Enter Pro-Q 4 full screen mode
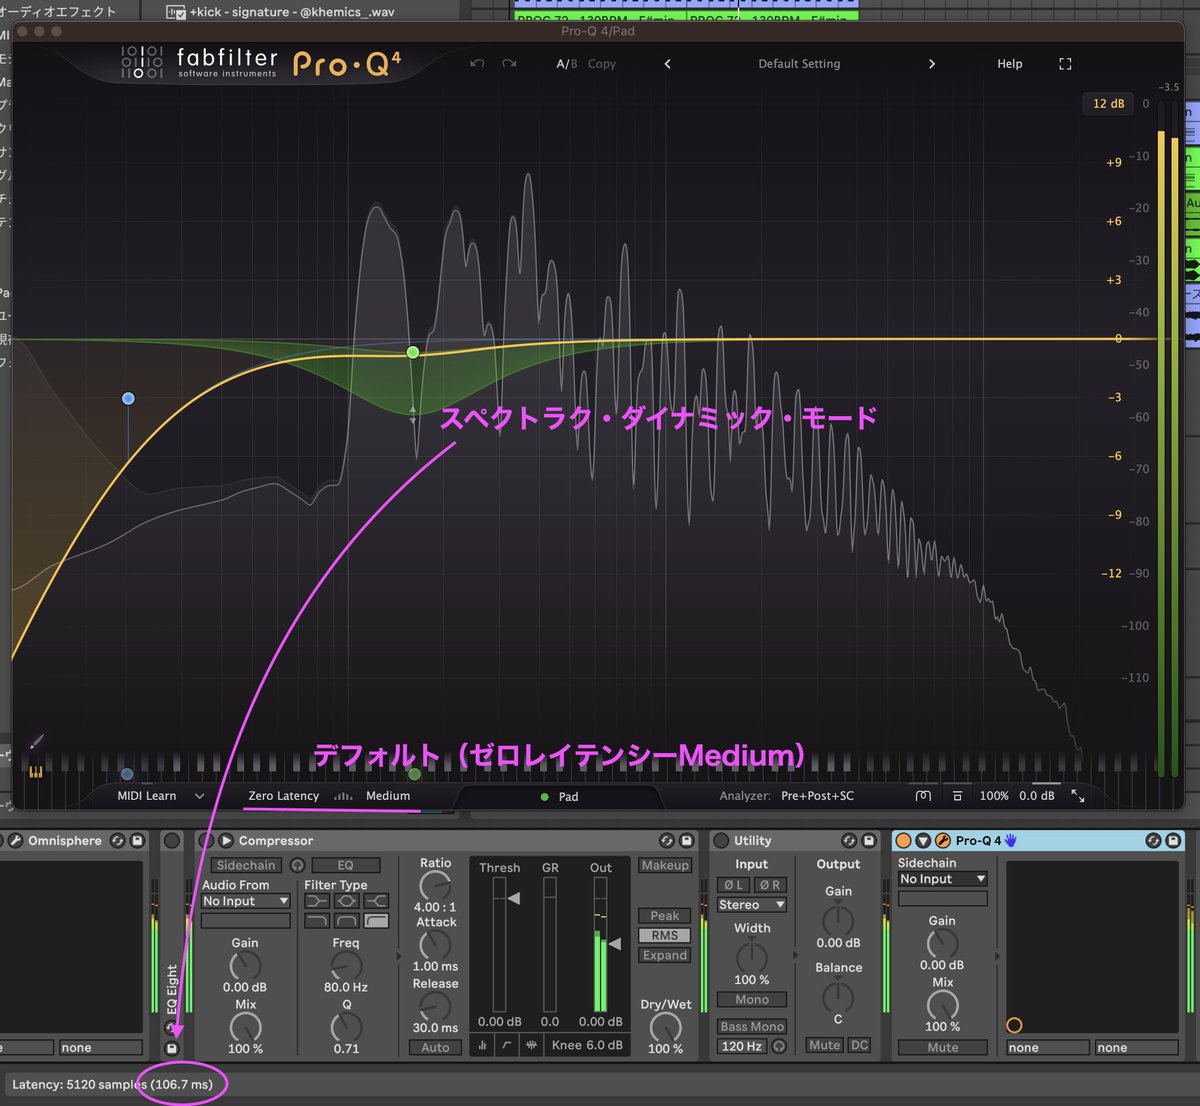1200x1106 pixels. point(1065,64)
